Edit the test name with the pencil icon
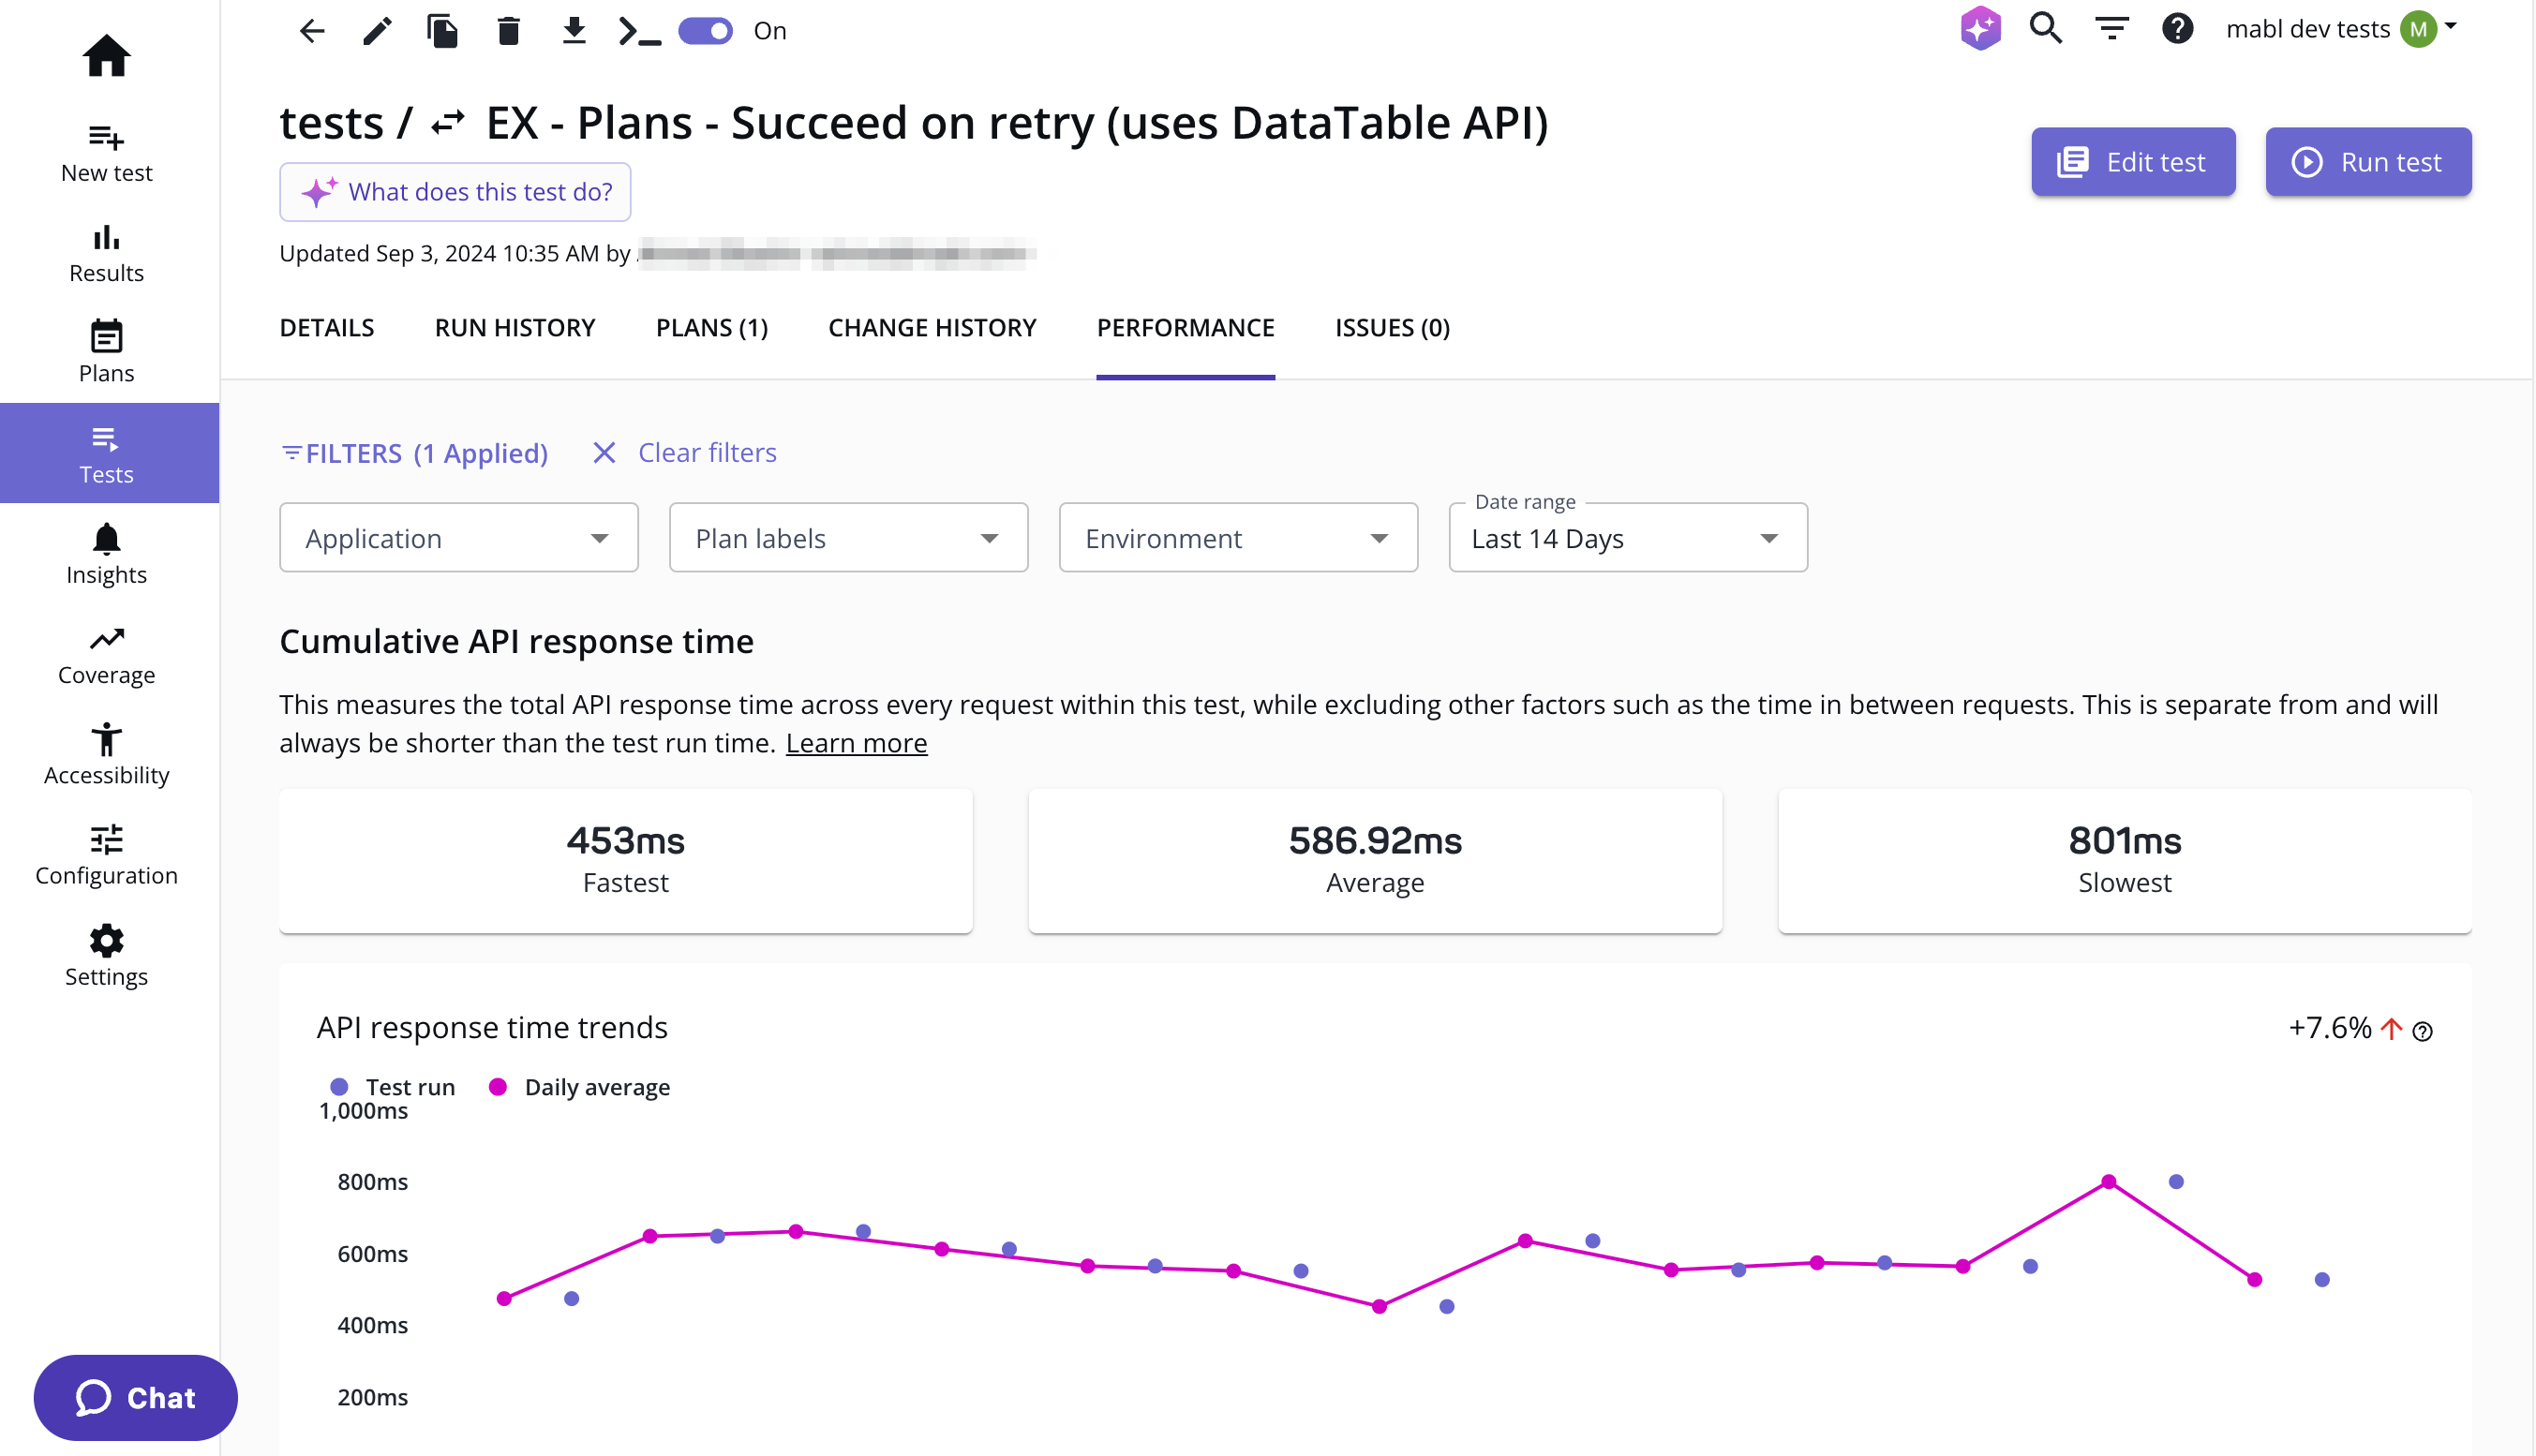 [377, 31]
